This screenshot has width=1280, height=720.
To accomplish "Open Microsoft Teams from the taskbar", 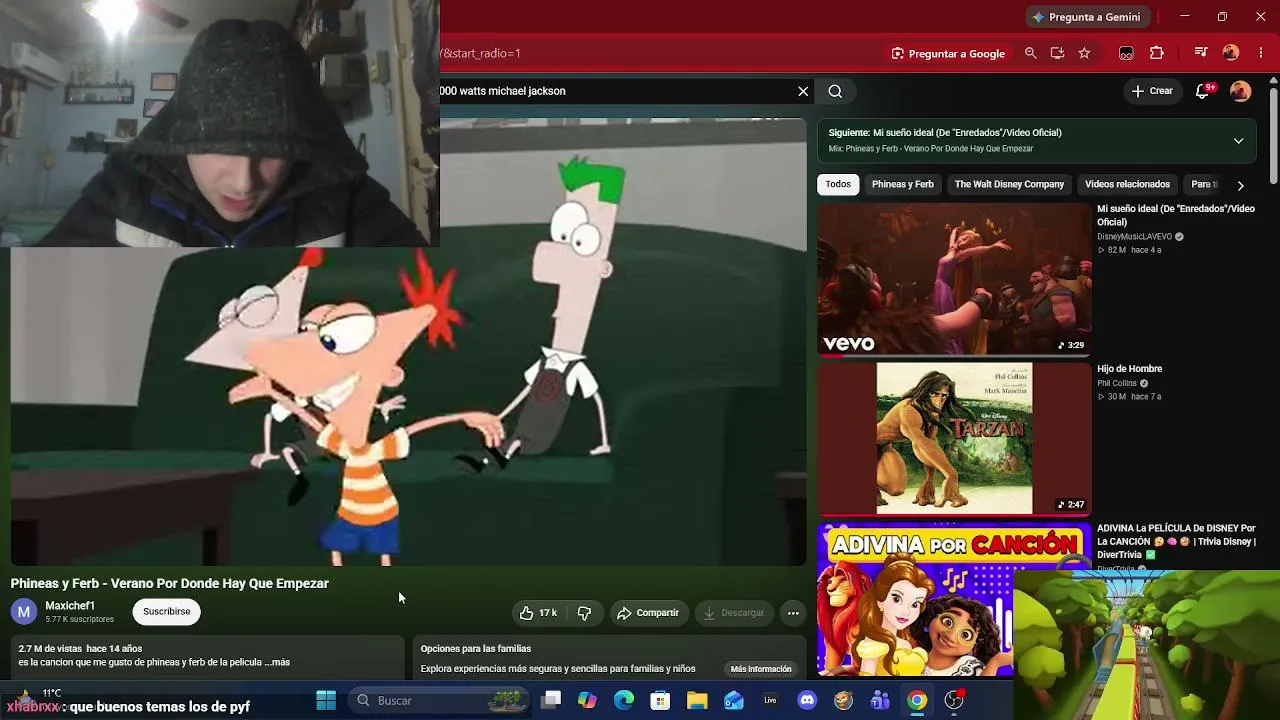I will [x=880, y=700].
